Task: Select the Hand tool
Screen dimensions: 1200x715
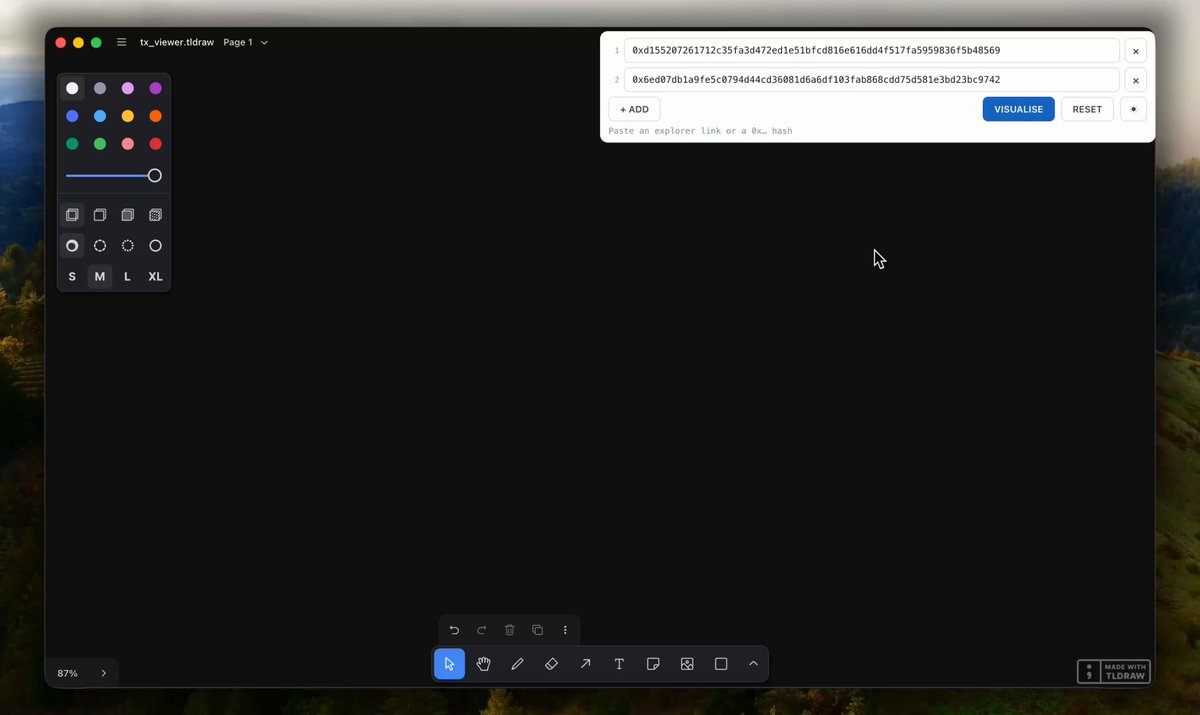Action: tap(483, 664)
